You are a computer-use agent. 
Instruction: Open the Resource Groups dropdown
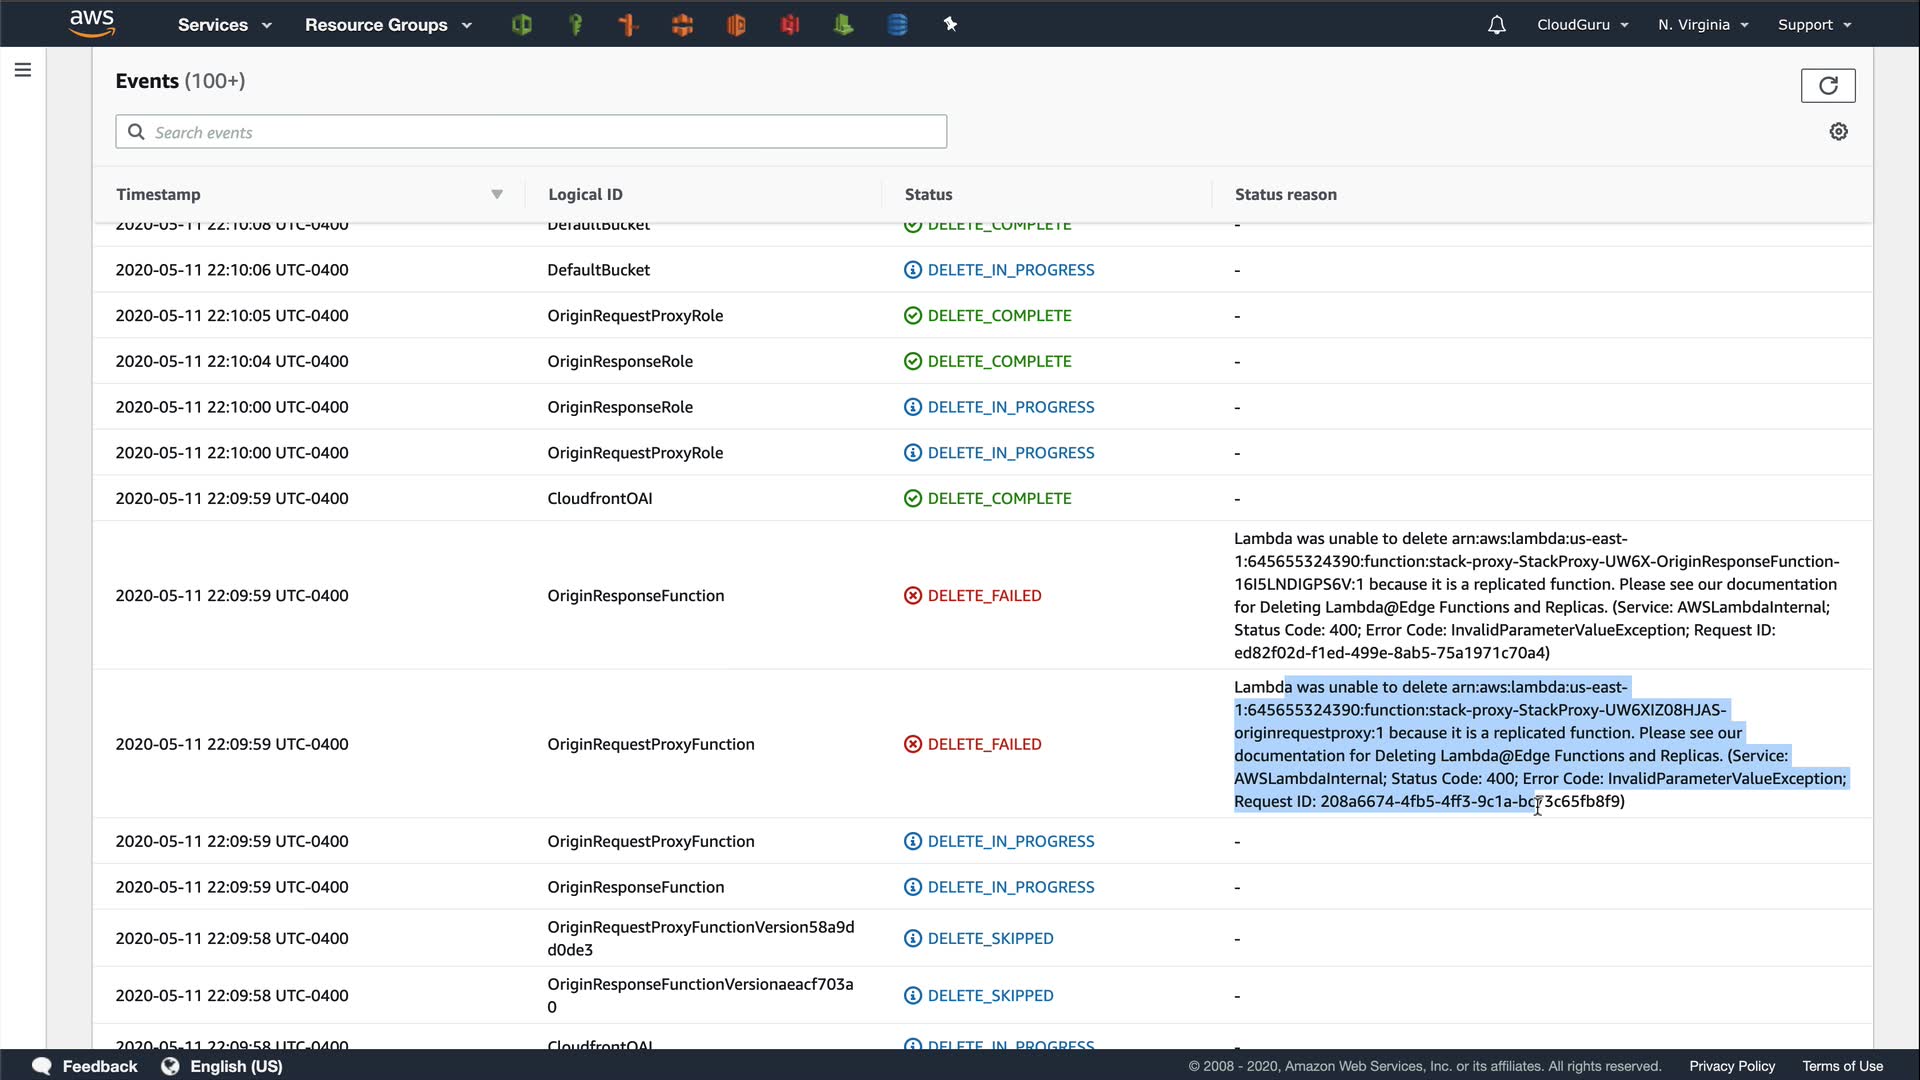(388, 25)
